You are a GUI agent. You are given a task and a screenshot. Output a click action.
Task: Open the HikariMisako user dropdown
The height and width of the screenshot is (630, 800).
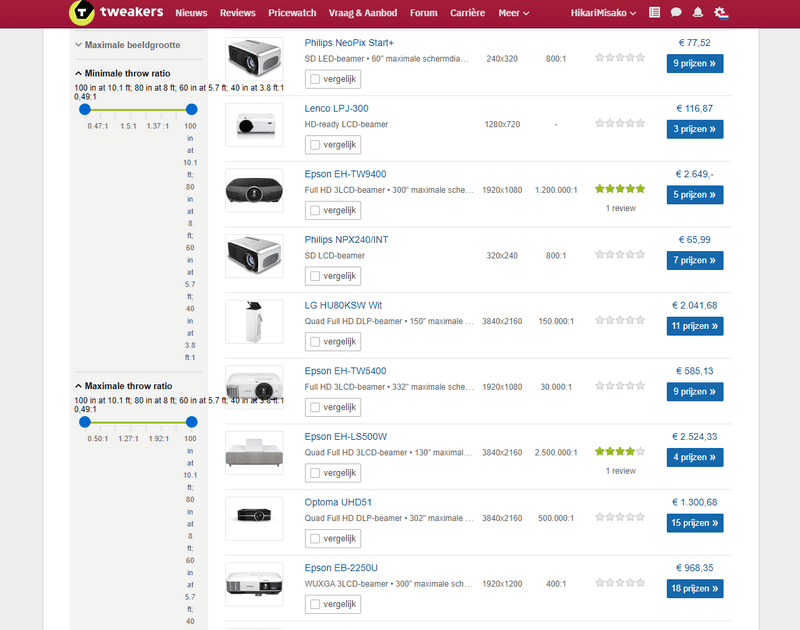pos(603,13)
